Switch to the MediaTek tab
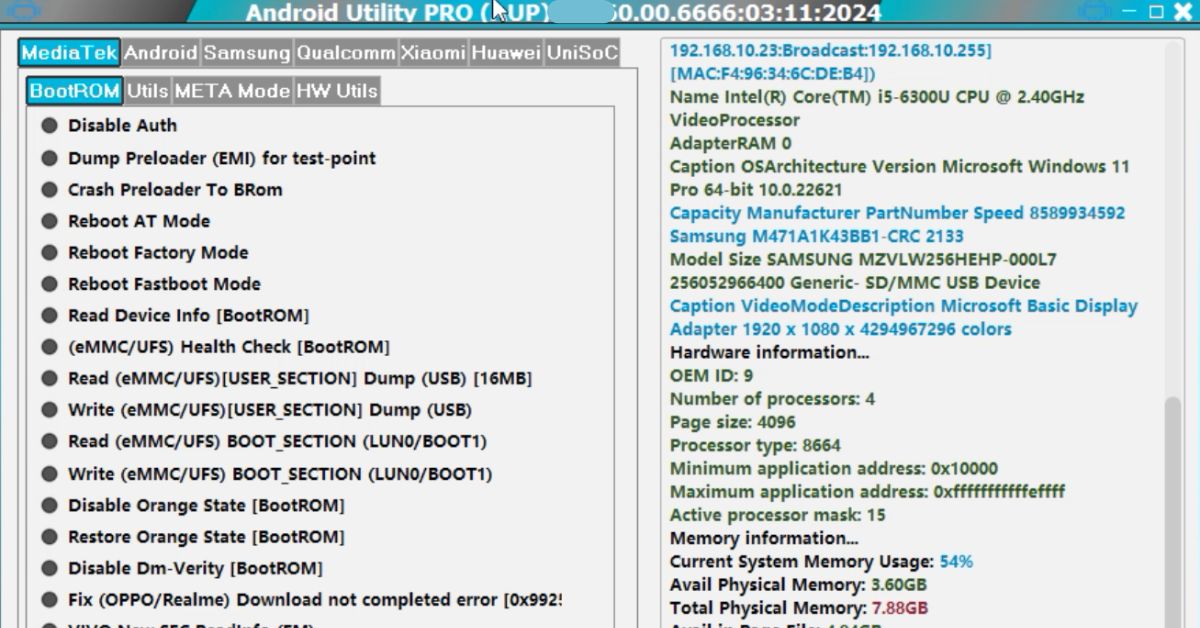Viewport: 1200px width, 628px height. coord(70,53)
